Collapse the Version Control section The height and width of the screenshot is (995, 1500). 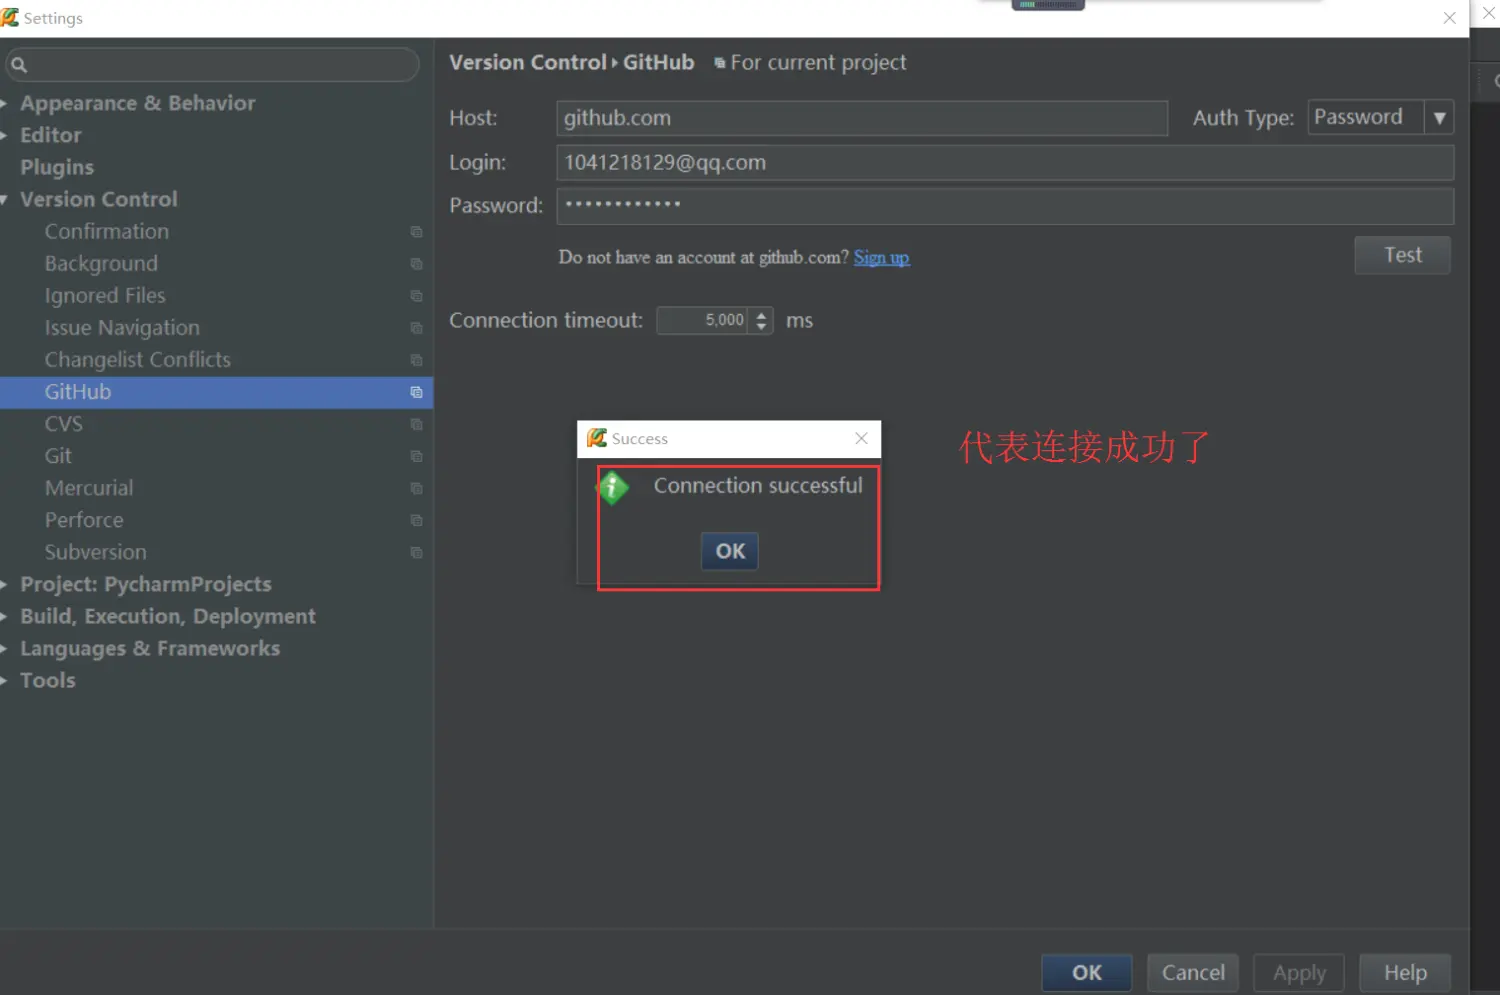5,200
